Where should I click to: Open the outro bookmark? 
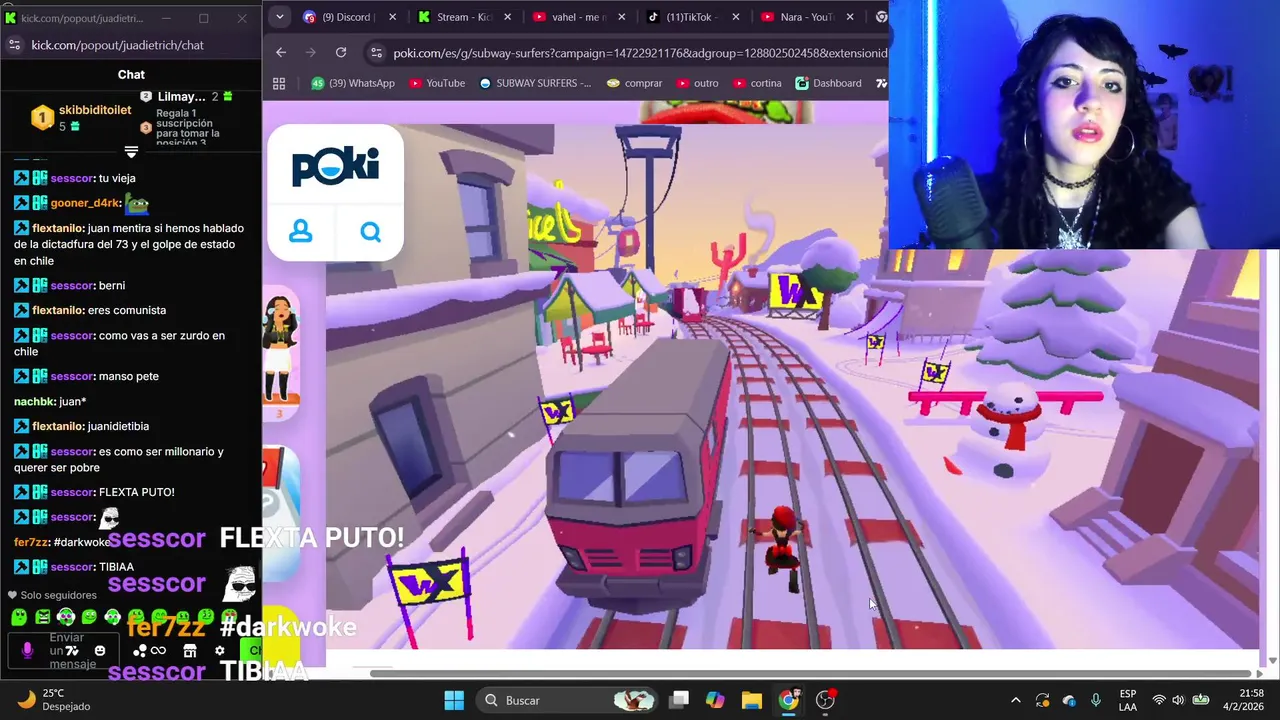(698, 83)
